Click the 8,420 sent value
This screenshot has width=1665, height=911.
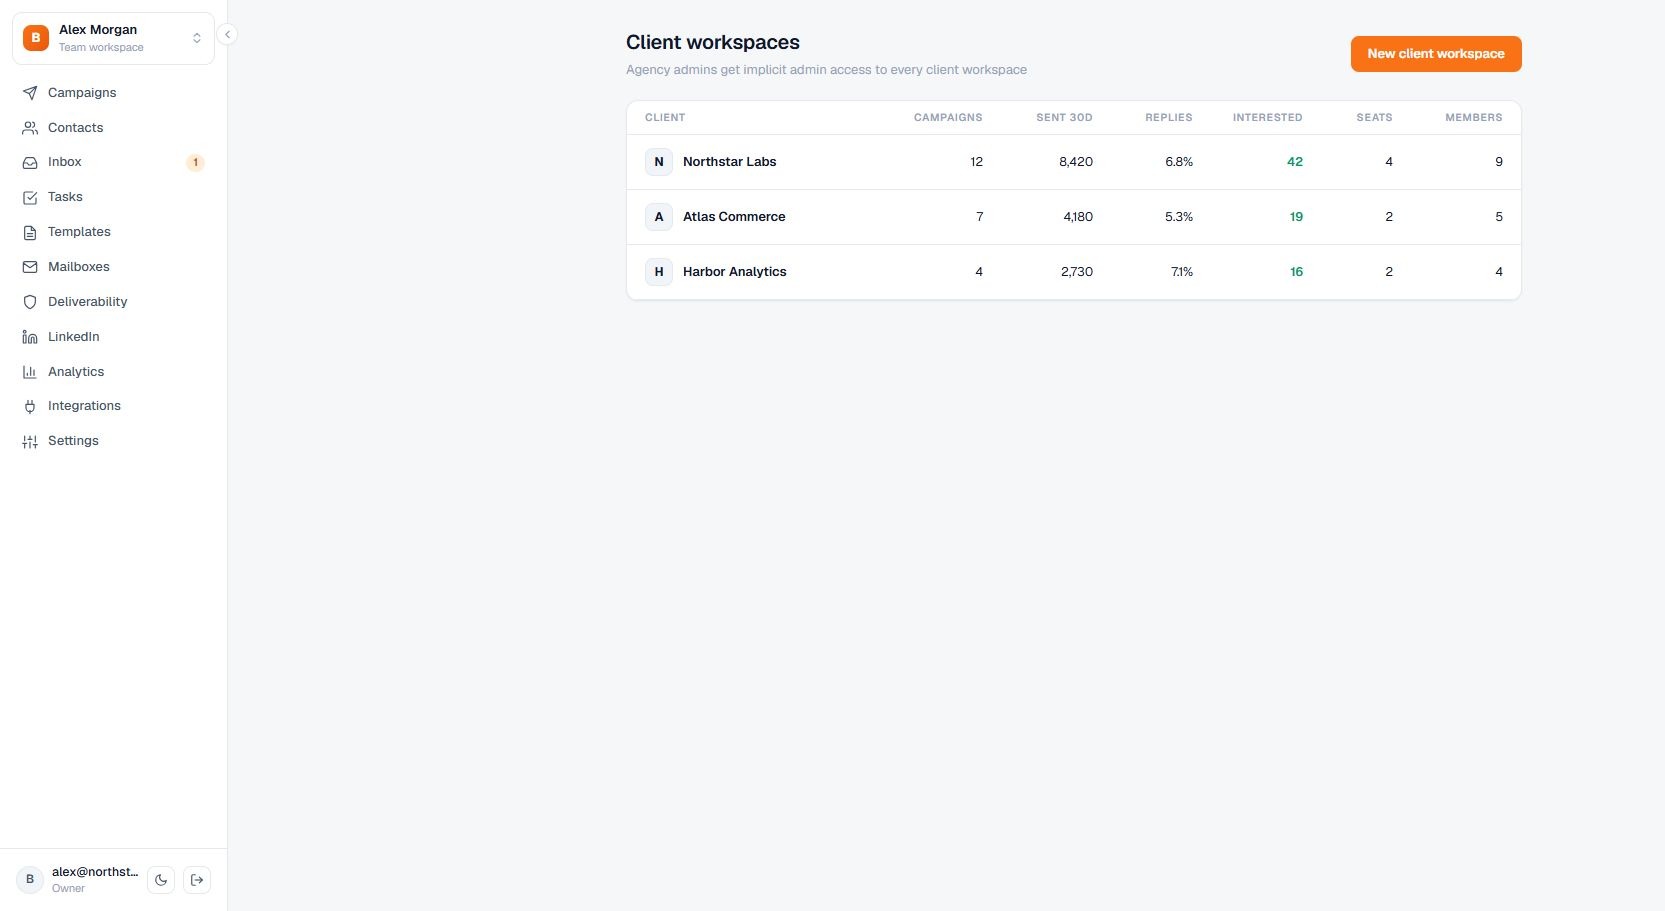[1076, 162]
